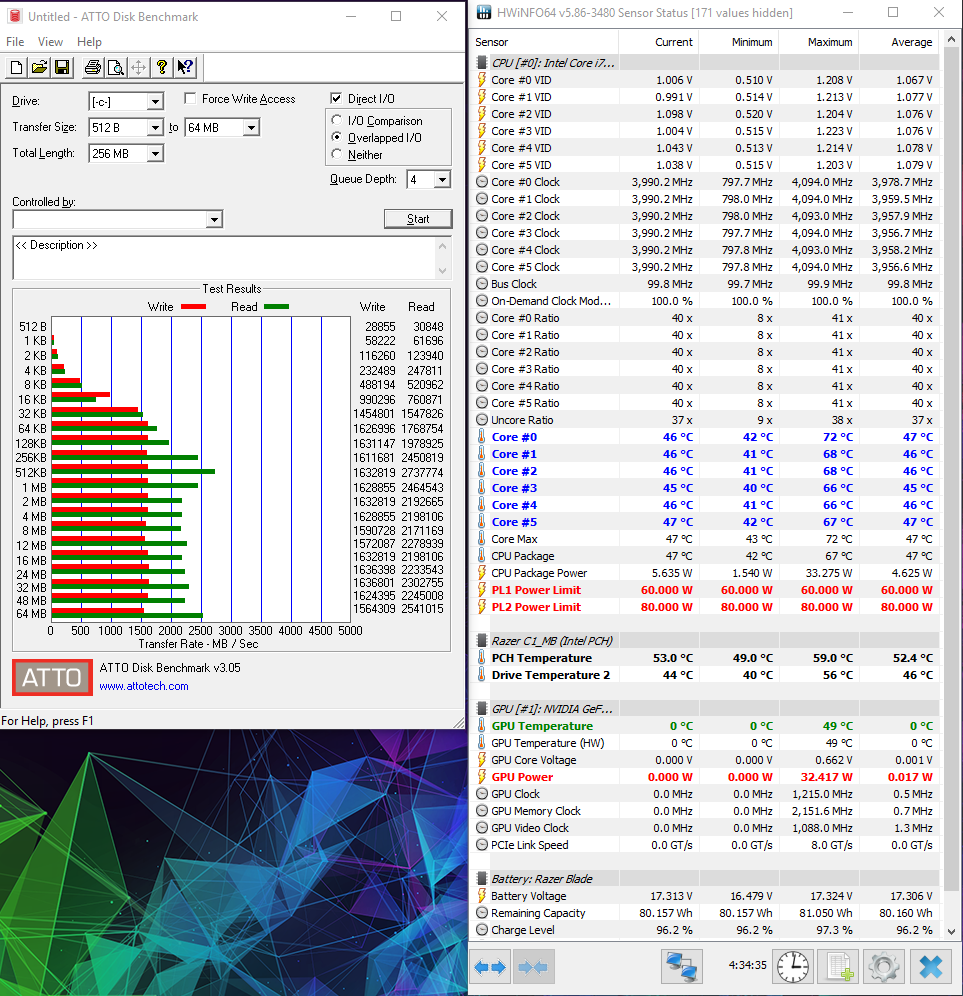963x996 pixels.
Task: Open the 64 MB upper transfer size dropdown
Action: [x=252, y=128]
